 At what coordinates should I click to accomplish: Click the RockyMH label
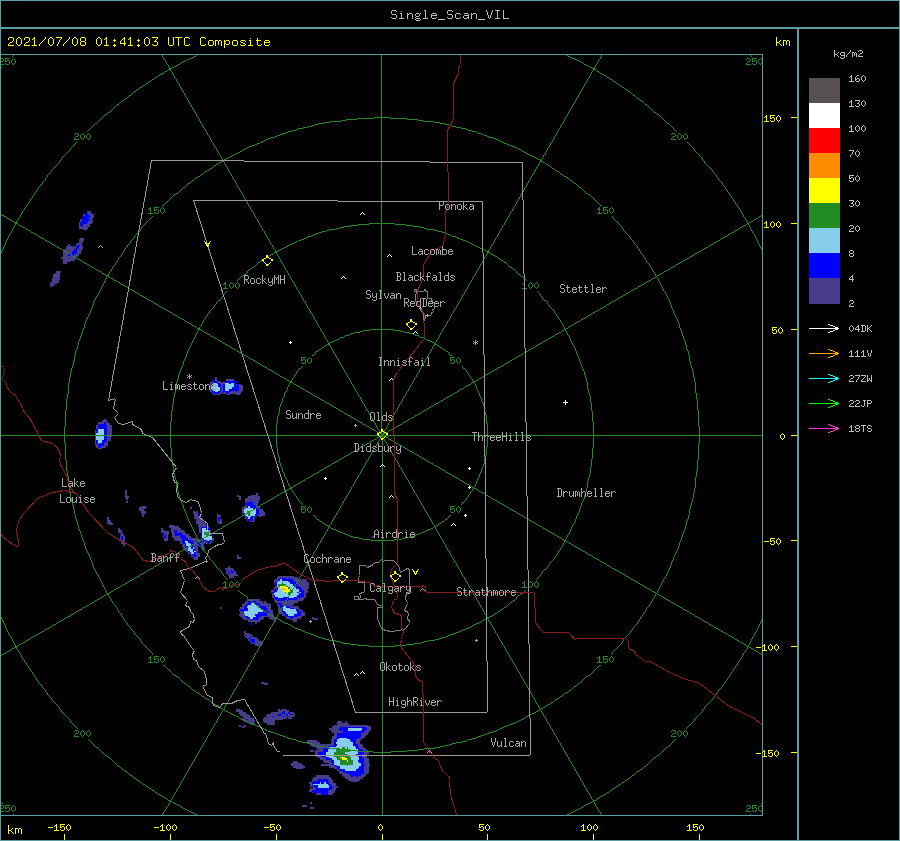[264, 280]
